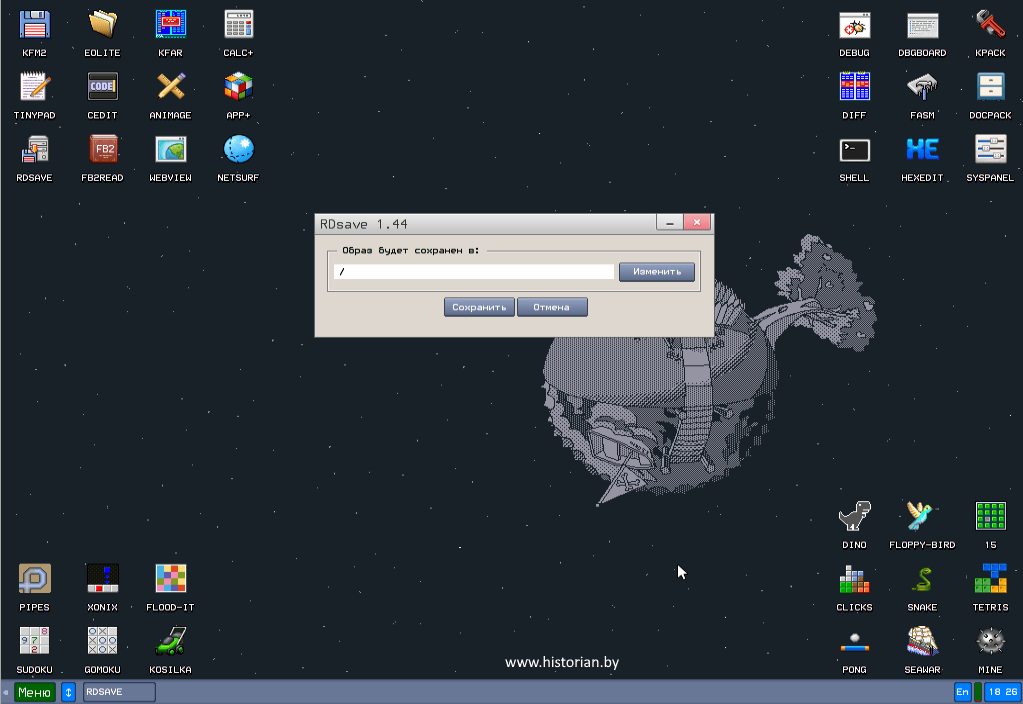This screenshot has height=704, width=1023.
Task: Open the KFM2 file manager icon
Action: (35, 25)
